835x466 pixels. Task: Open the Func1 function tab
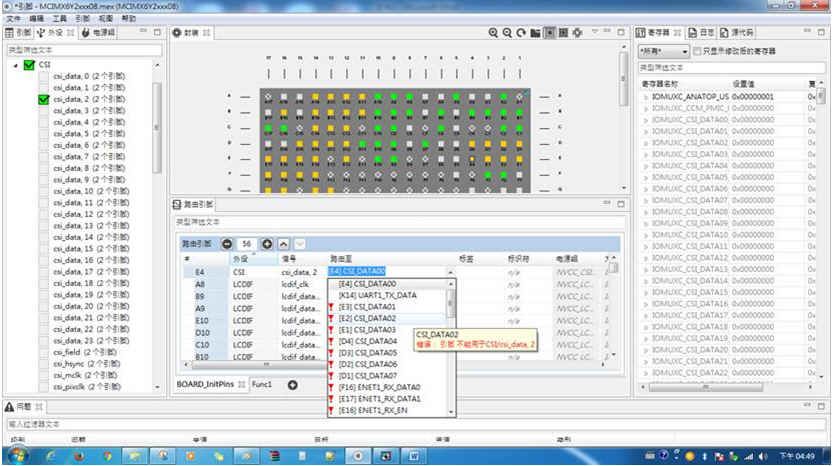pyautogui.click(x=261, y=385)
